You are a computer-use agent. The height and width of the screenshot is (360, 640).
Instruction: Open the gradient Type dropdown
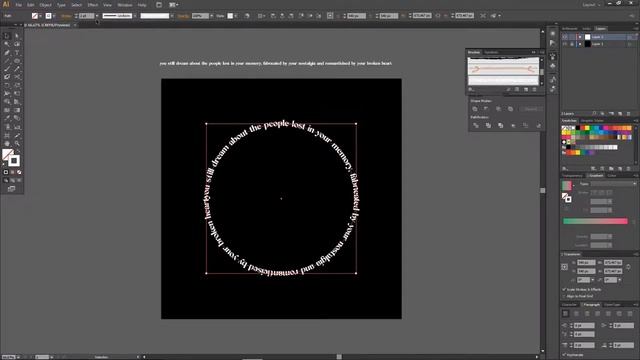pos(613,184)
